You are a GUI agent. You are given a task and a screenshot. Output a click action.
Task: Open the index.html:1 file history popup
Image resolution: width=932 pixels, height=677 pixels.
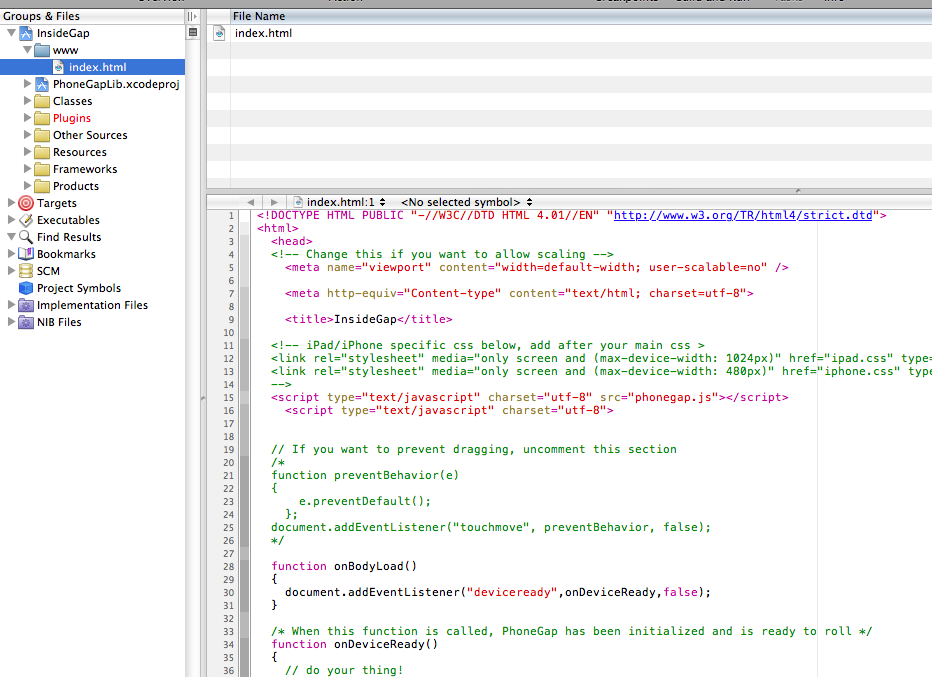[339, 202]
